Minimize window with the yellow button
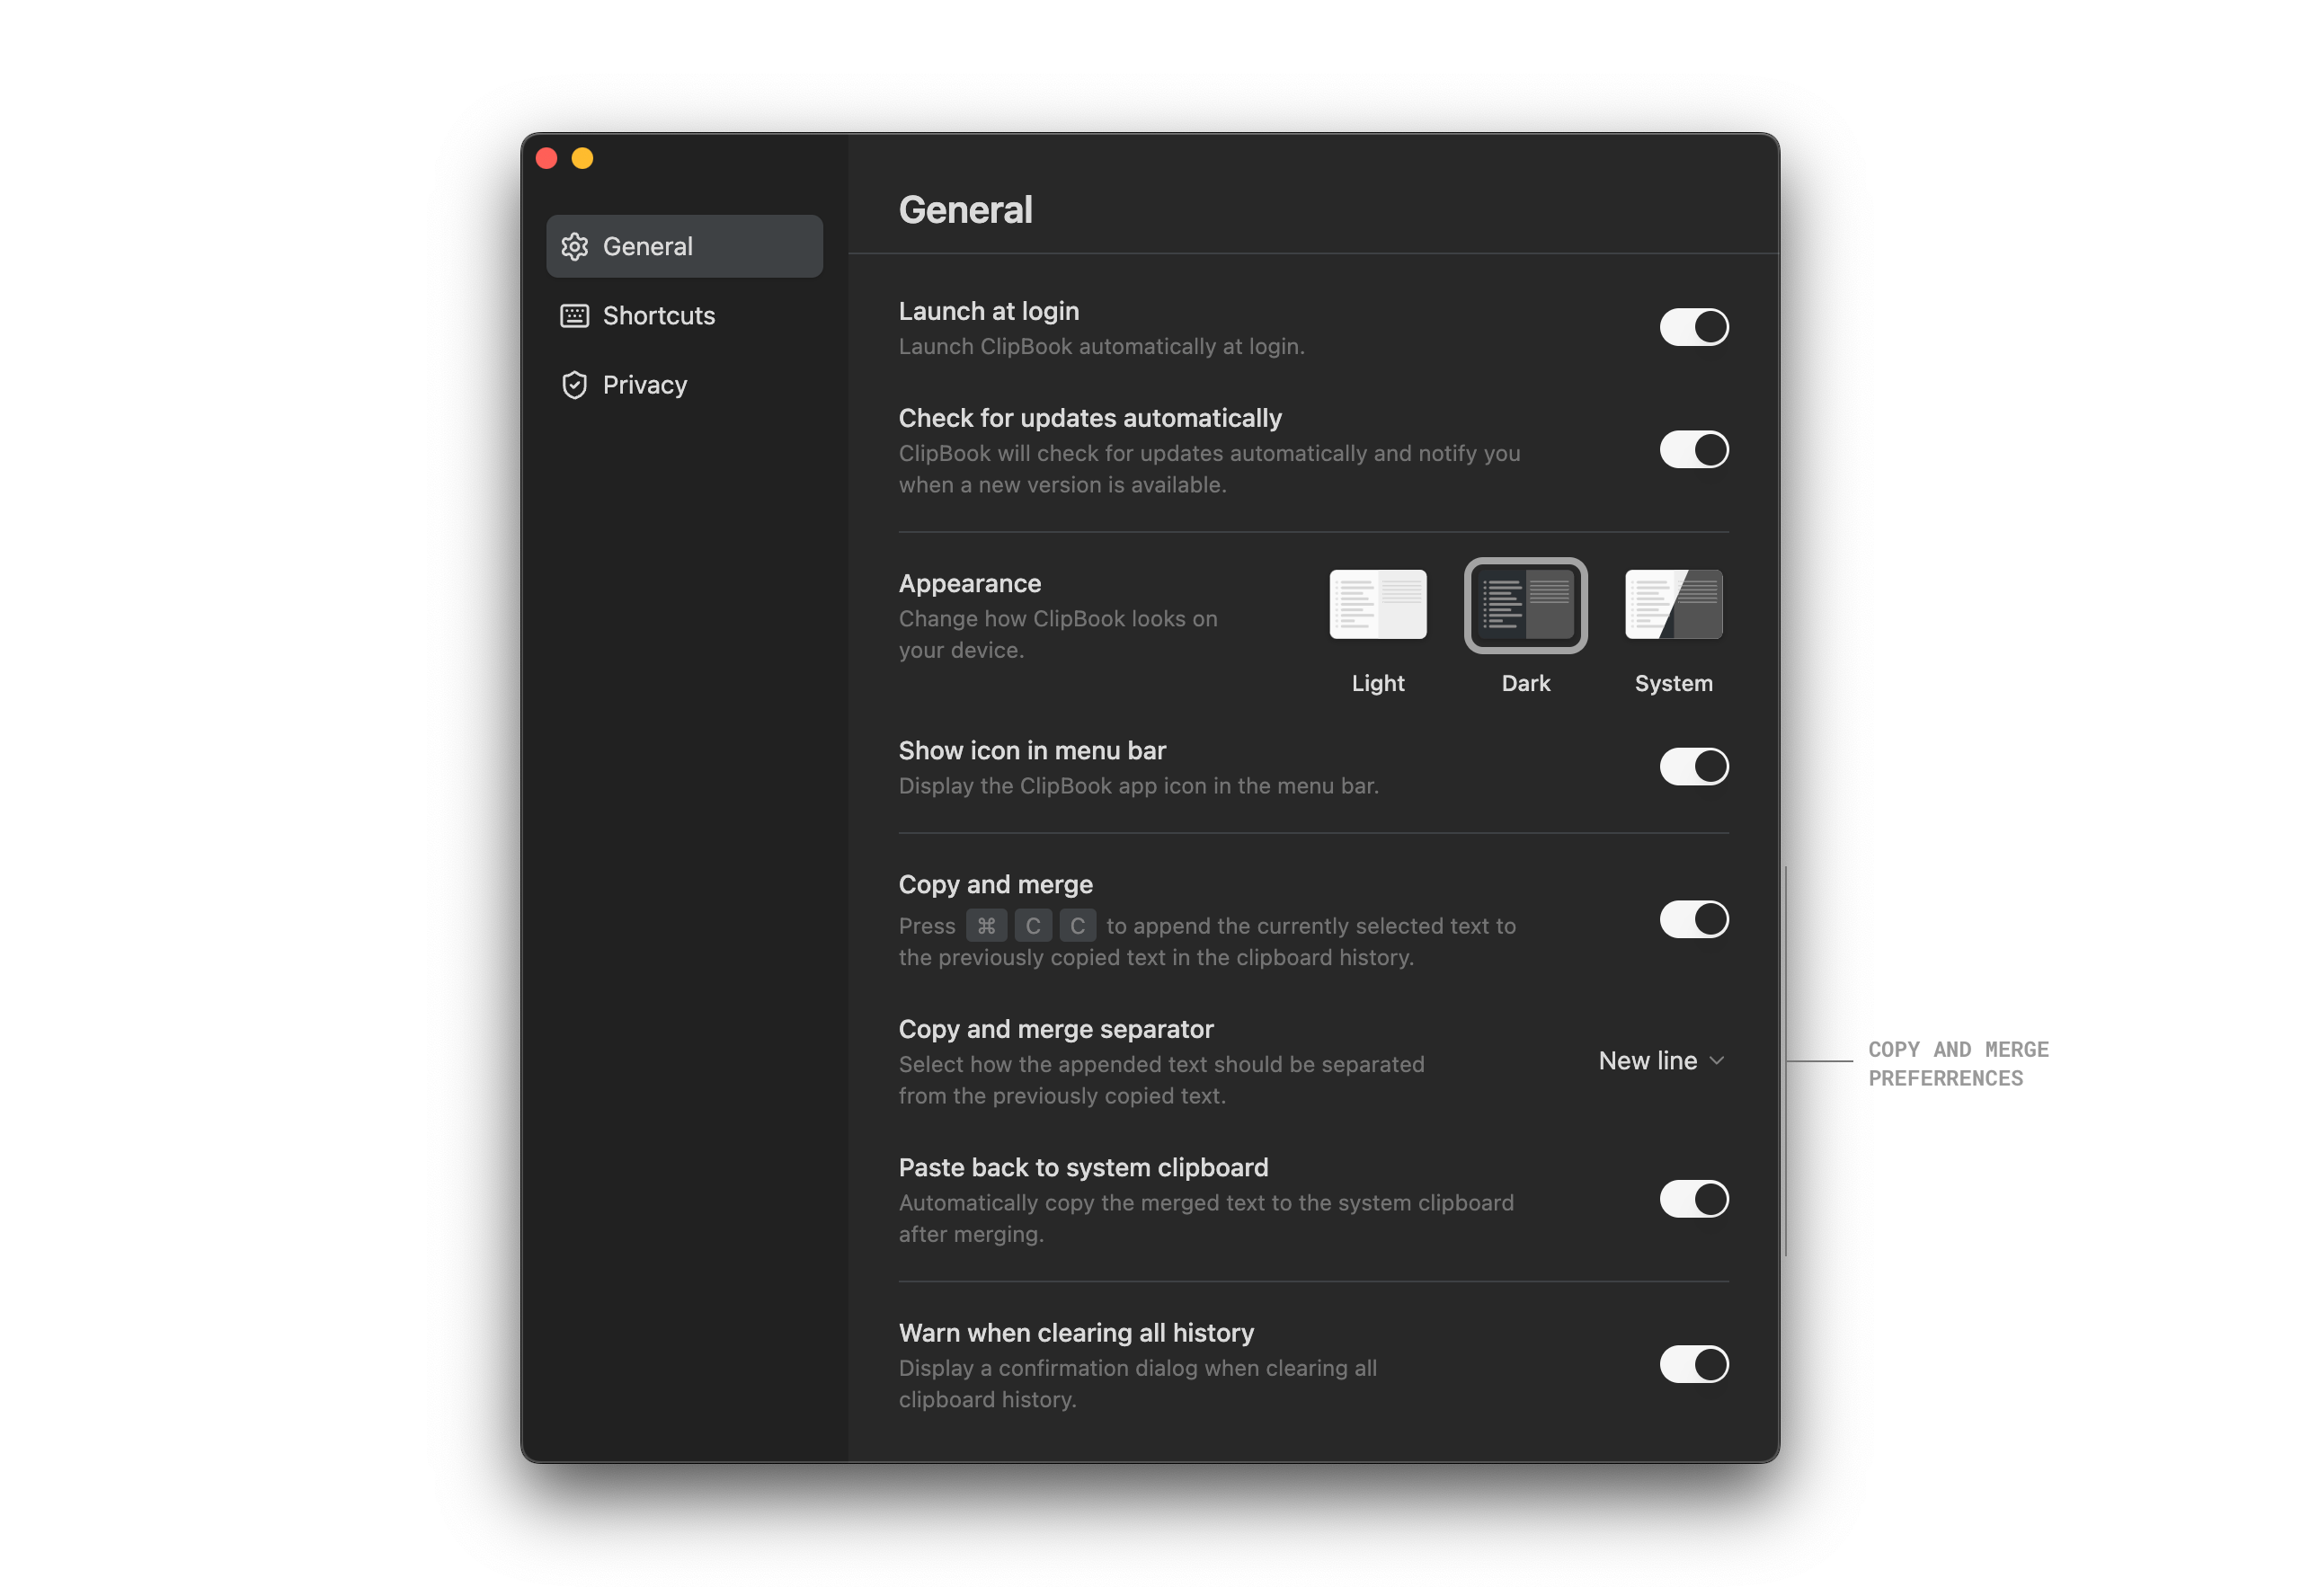Image resolution: width=2301 pixels, height=1596 pixels. click(x=582, y=158)
